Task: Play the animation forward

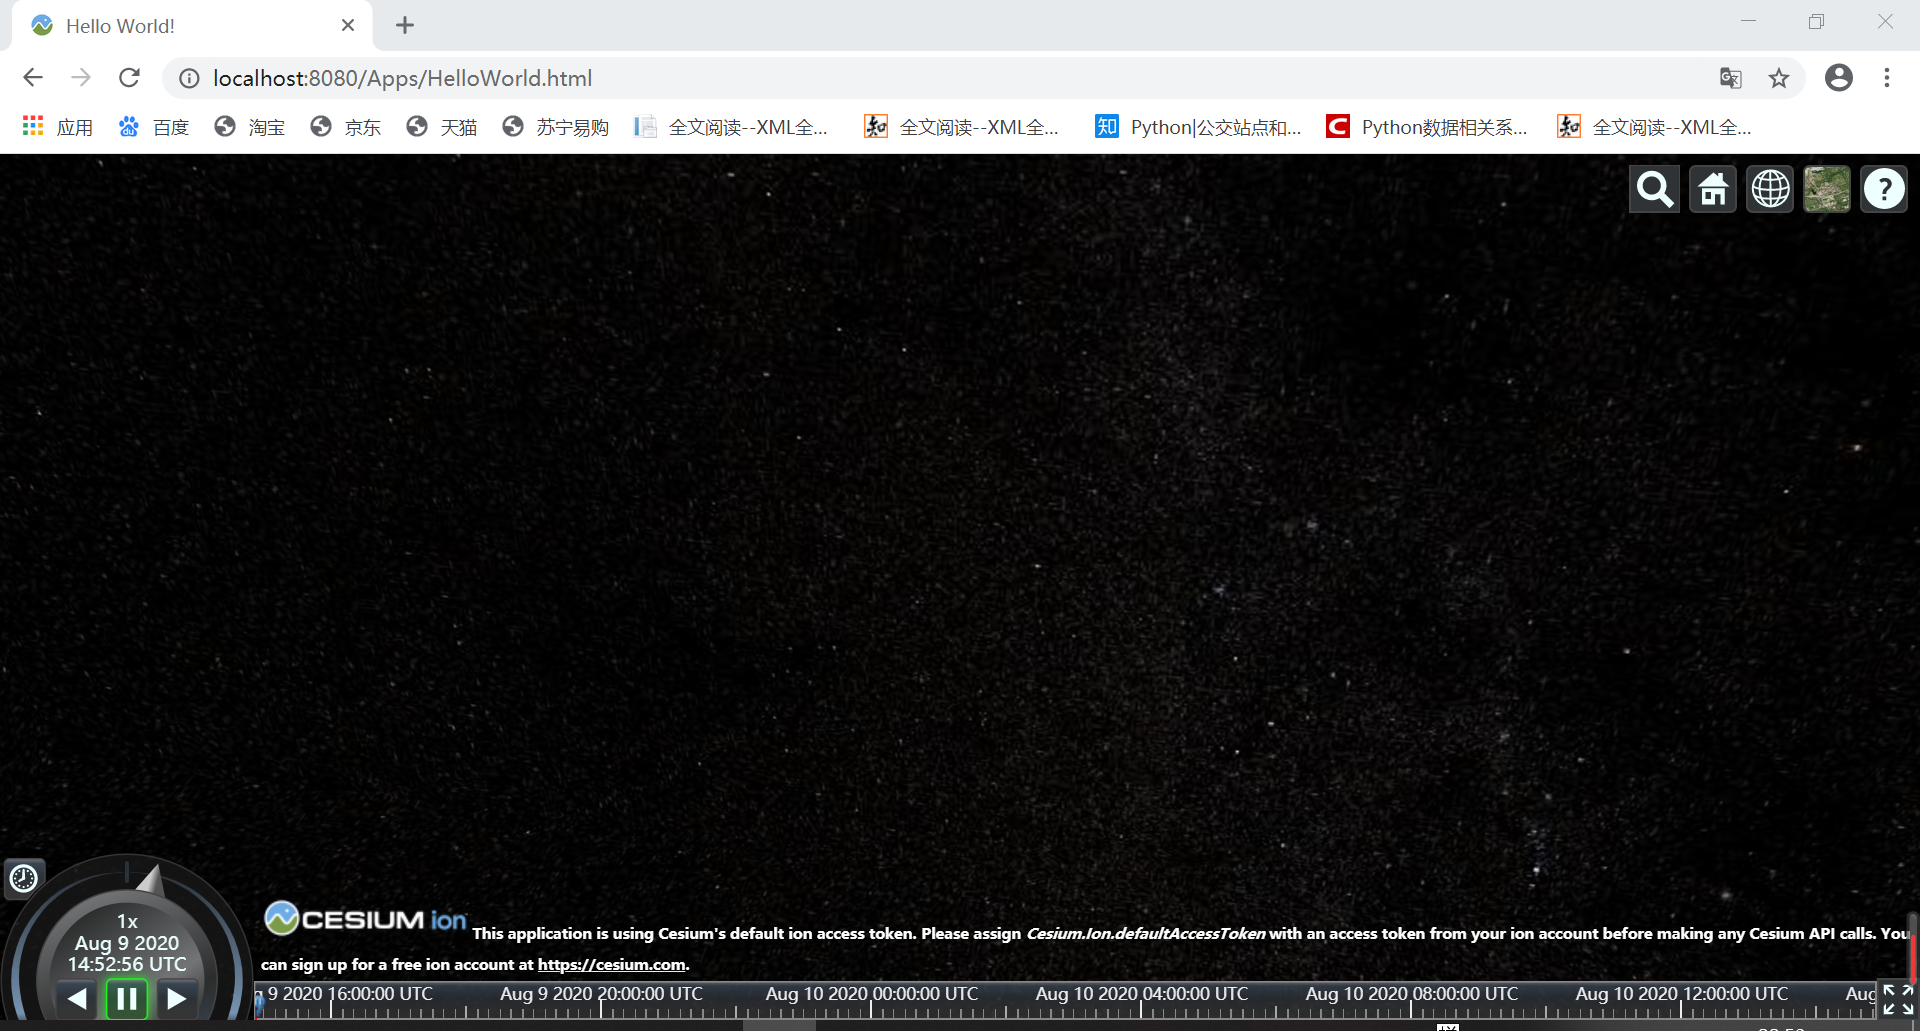Action: (176, 998)
